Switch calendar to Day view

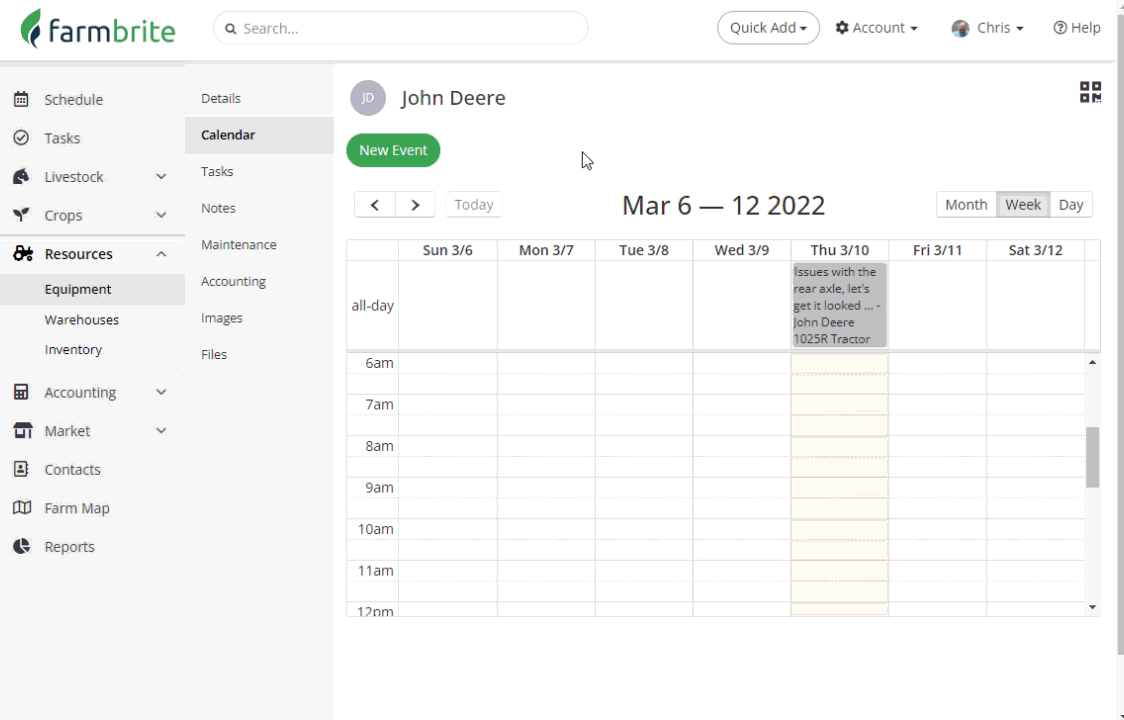(x=1071, y=205)
